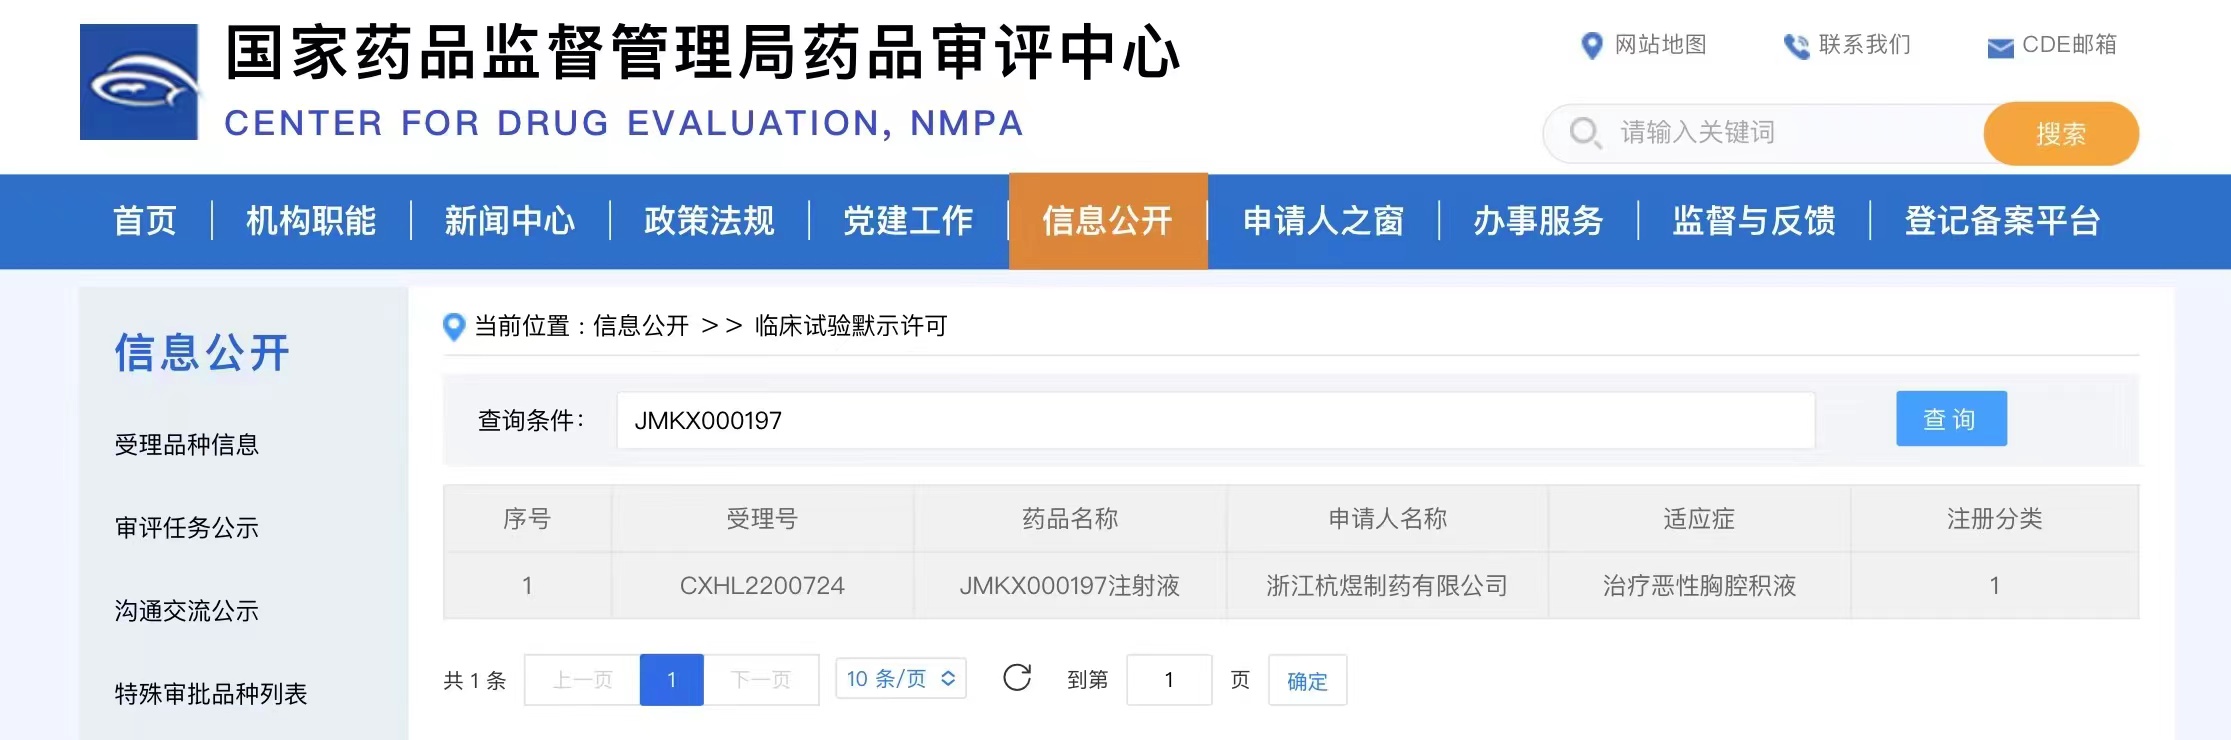Go to 首页 in navigation bar
This screenshot has width=2231, height=740.
(x=145, y=221)
